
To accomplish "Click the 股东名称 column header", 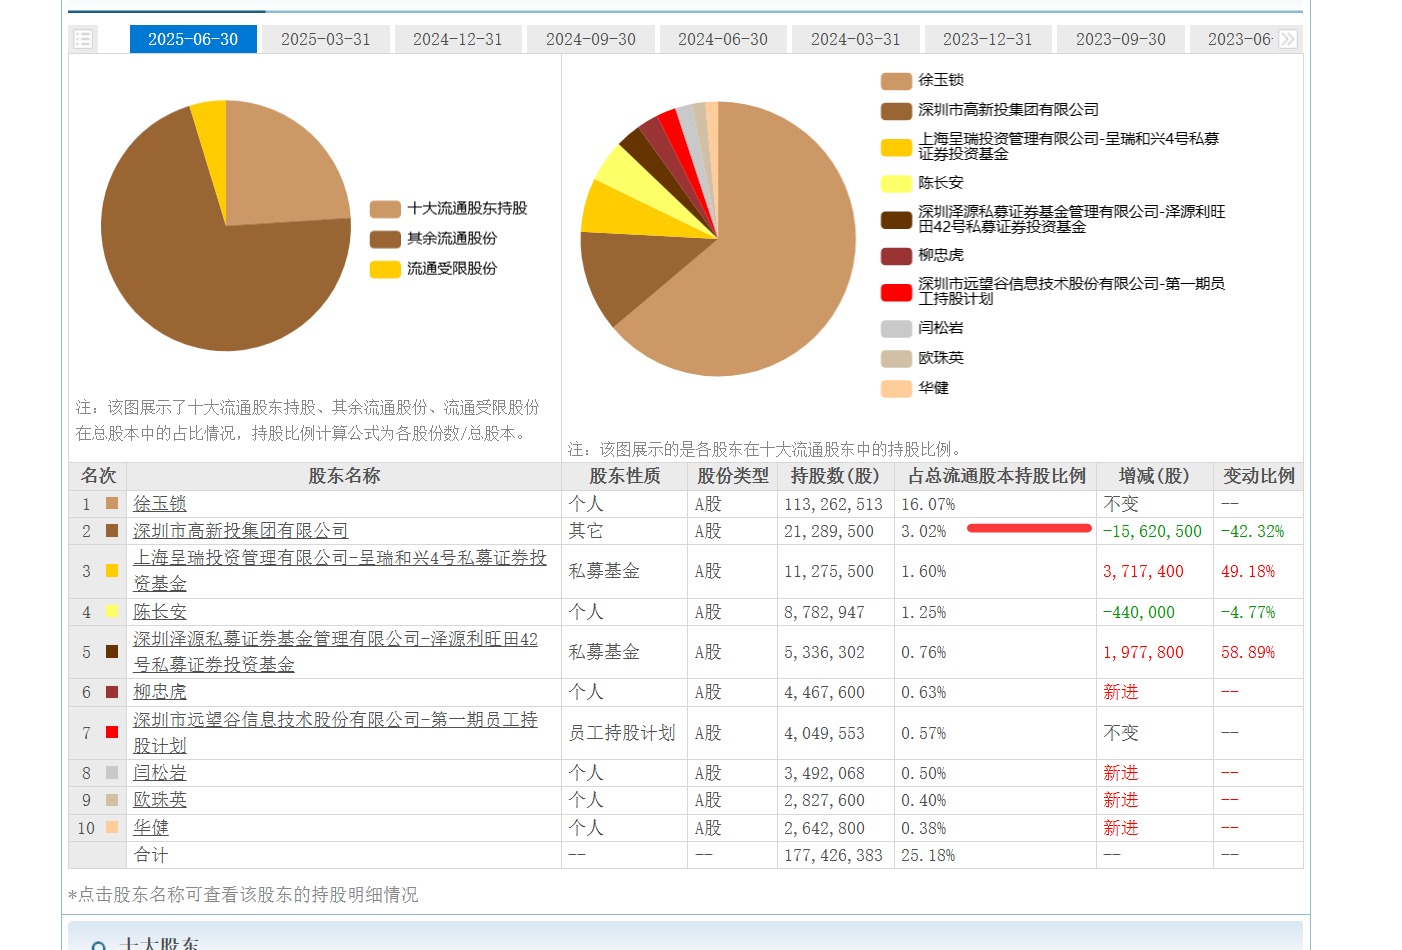I will [x=344, y=476].
